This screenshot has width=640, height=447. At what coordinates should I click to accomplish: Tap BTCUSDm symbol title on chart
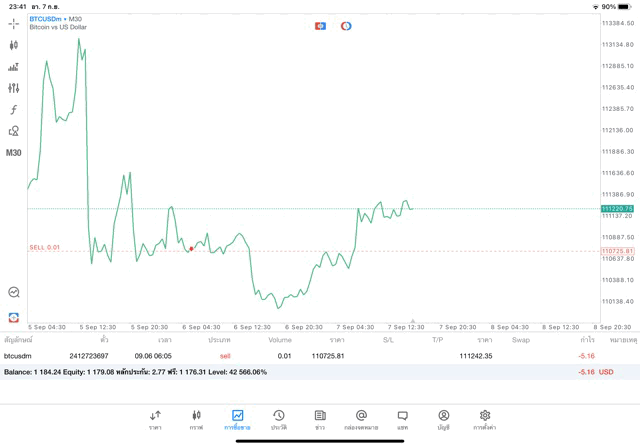(55, 18)
